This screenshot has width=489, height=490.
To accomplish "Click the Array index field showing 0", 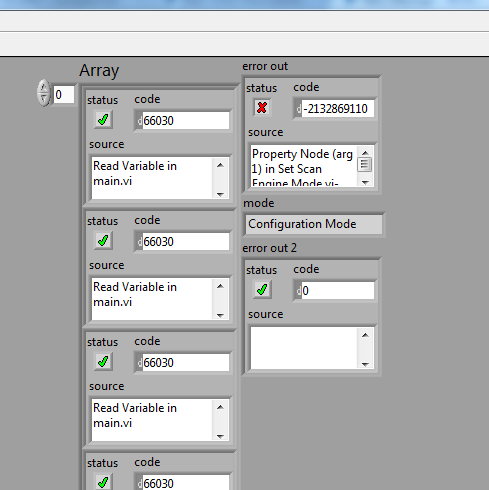I will click(x=64, y=95).
